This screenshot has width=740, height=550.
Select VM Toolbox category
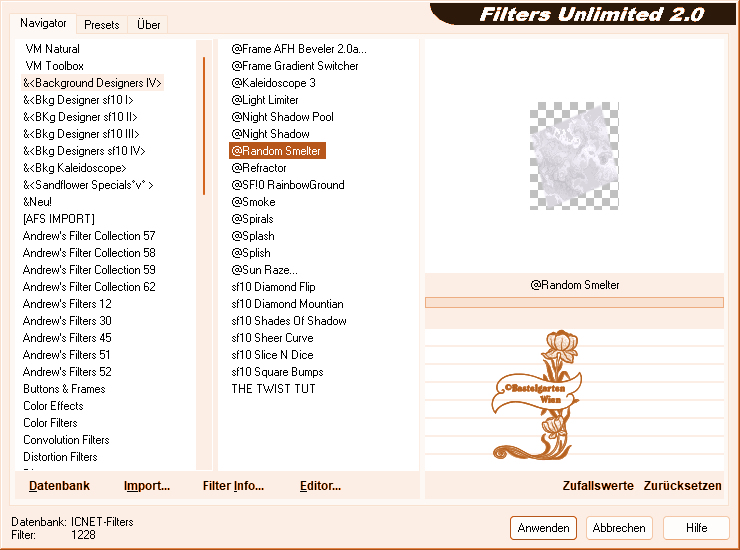pyautogui.click(x=54, y=66)
